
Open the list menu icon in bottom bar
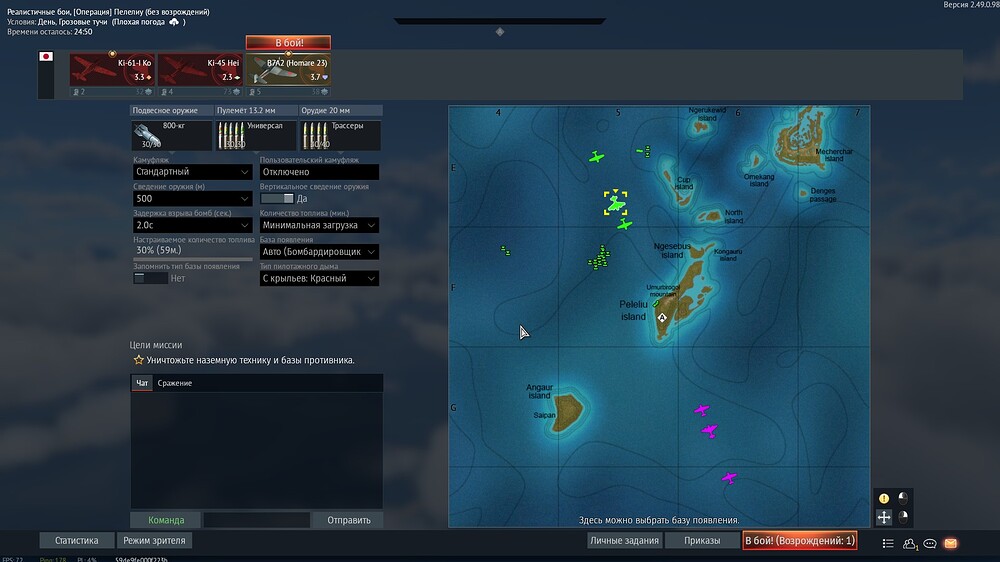point(889,543)
